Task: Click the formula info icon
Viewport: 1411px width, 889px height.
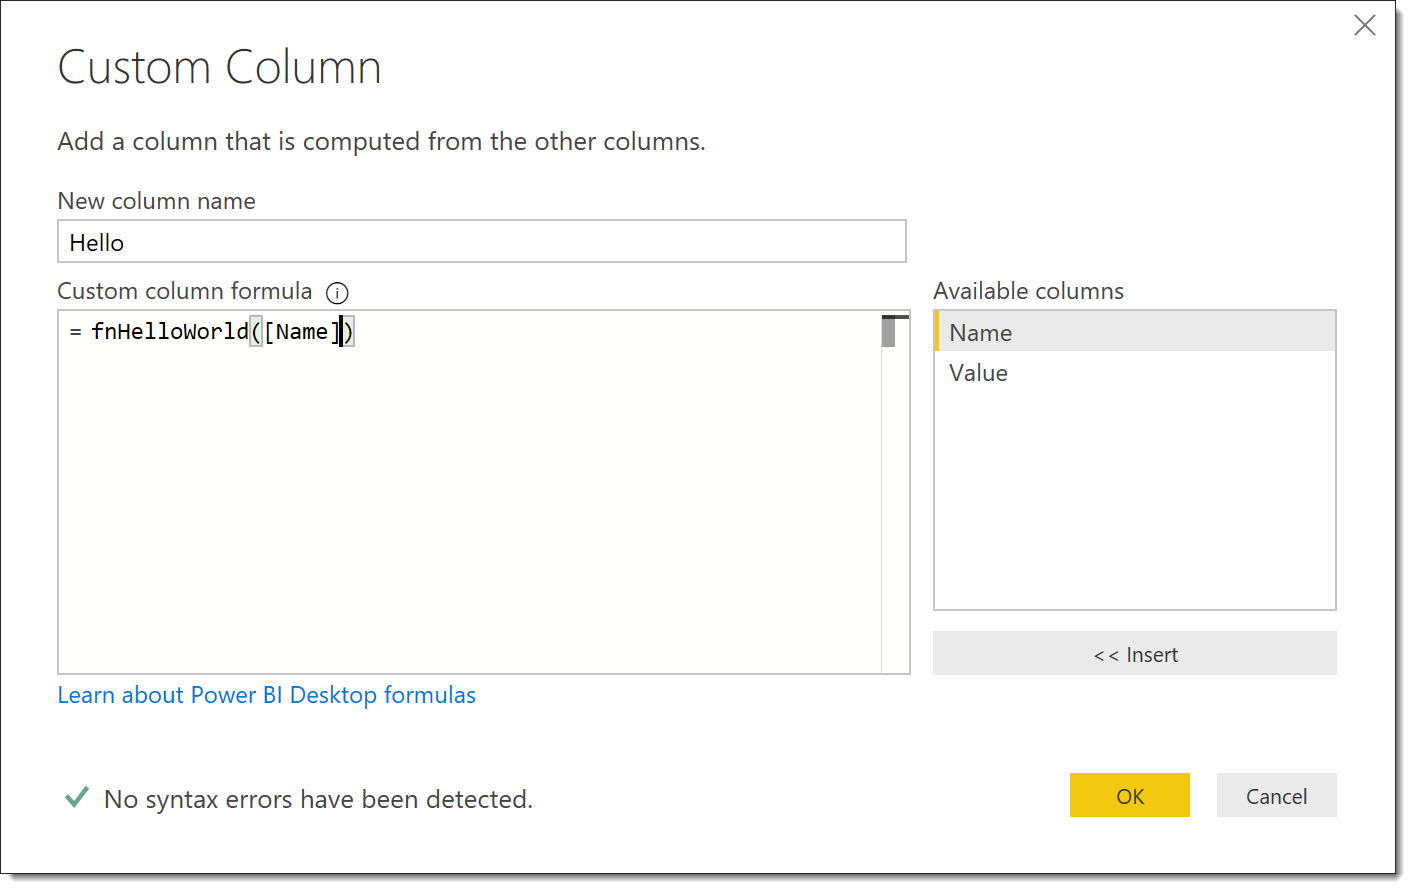Action: (x=338, y=293)
